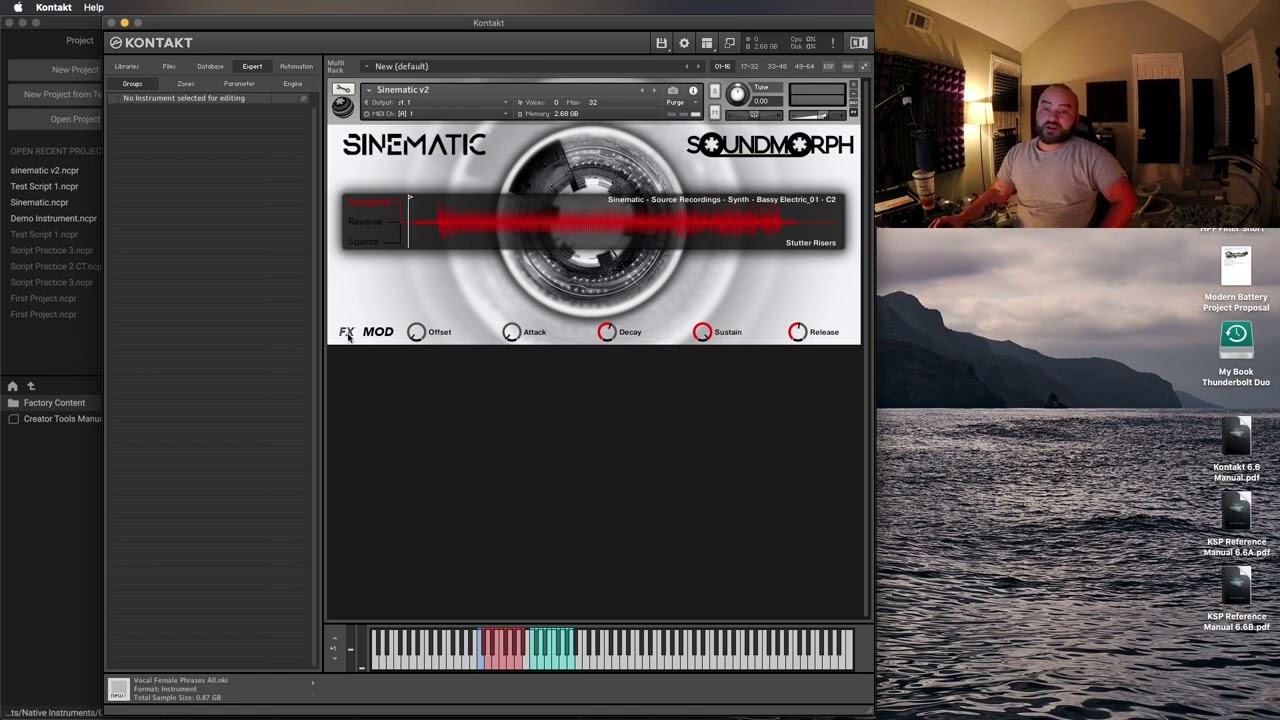Select the Source sample mode

[363, 242]
